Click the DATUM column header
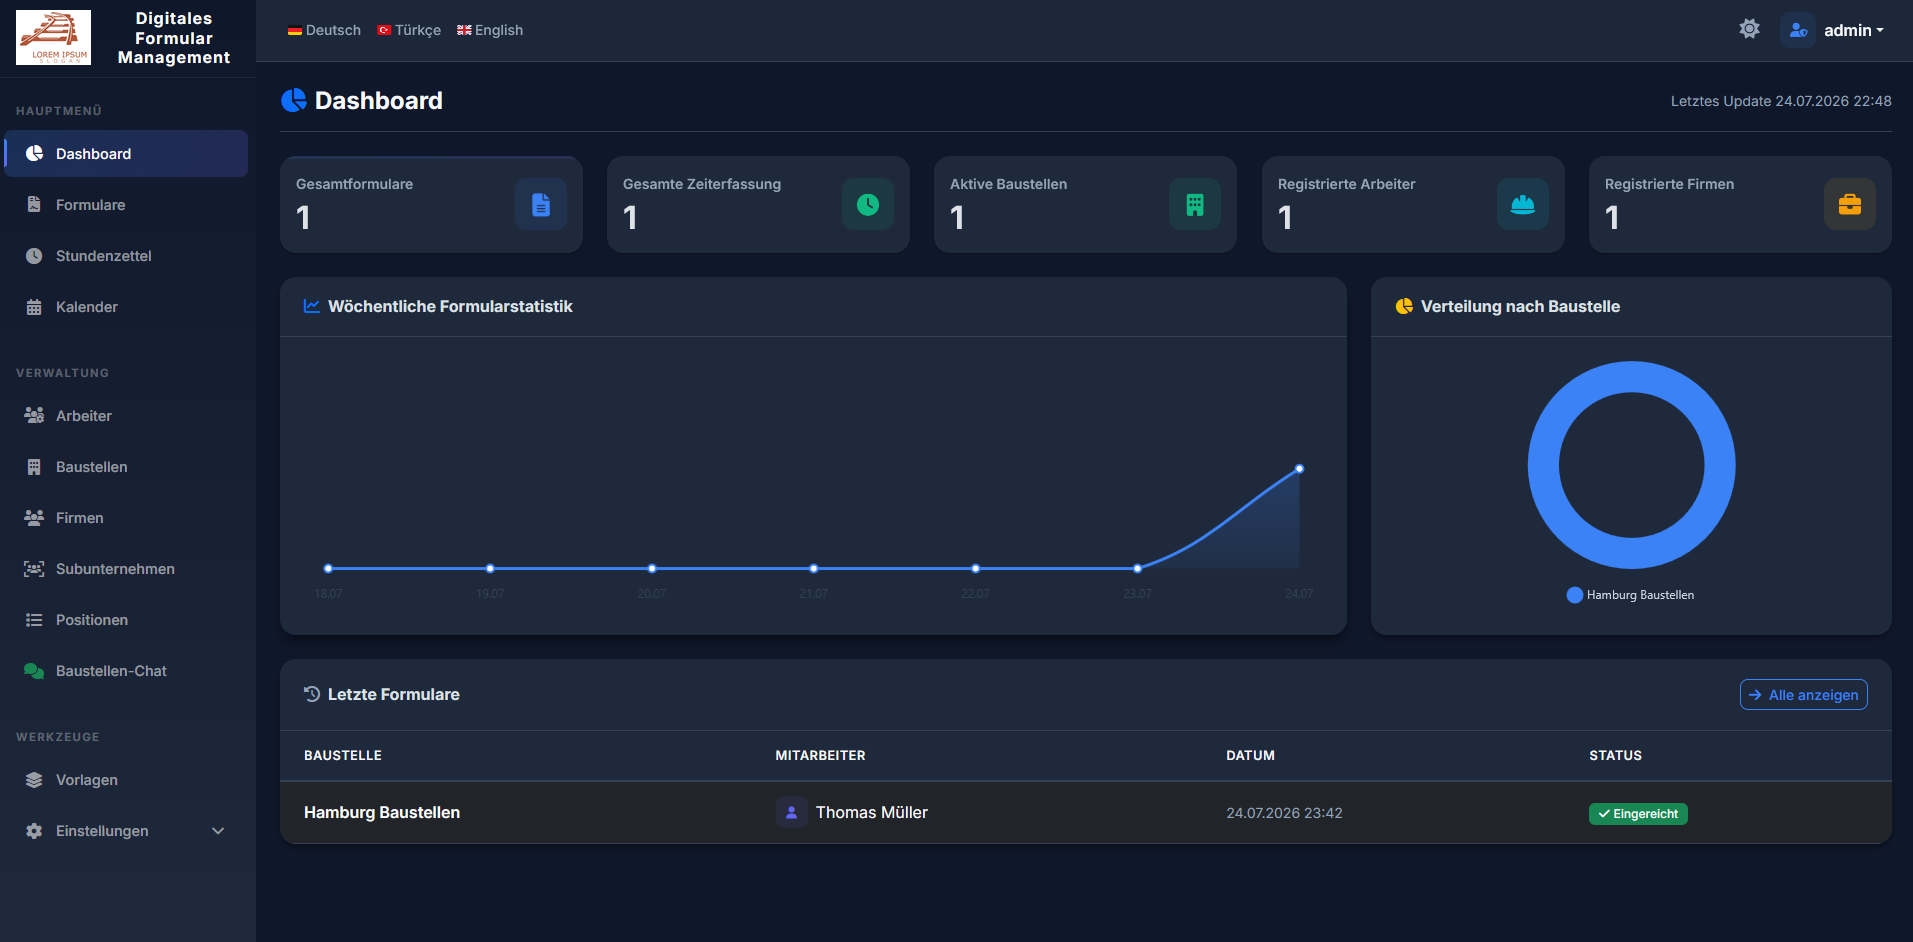Viewport: 1913px width, 942px height. [x=1250, y=755]
